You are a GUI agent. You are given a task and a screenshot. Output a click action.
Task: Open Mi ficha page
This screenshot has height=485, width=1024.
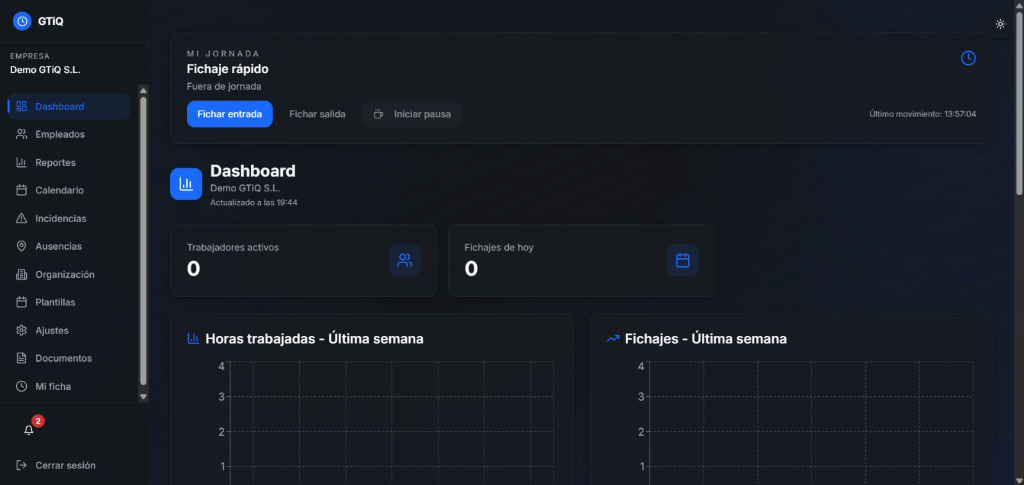tap(69, 386)
